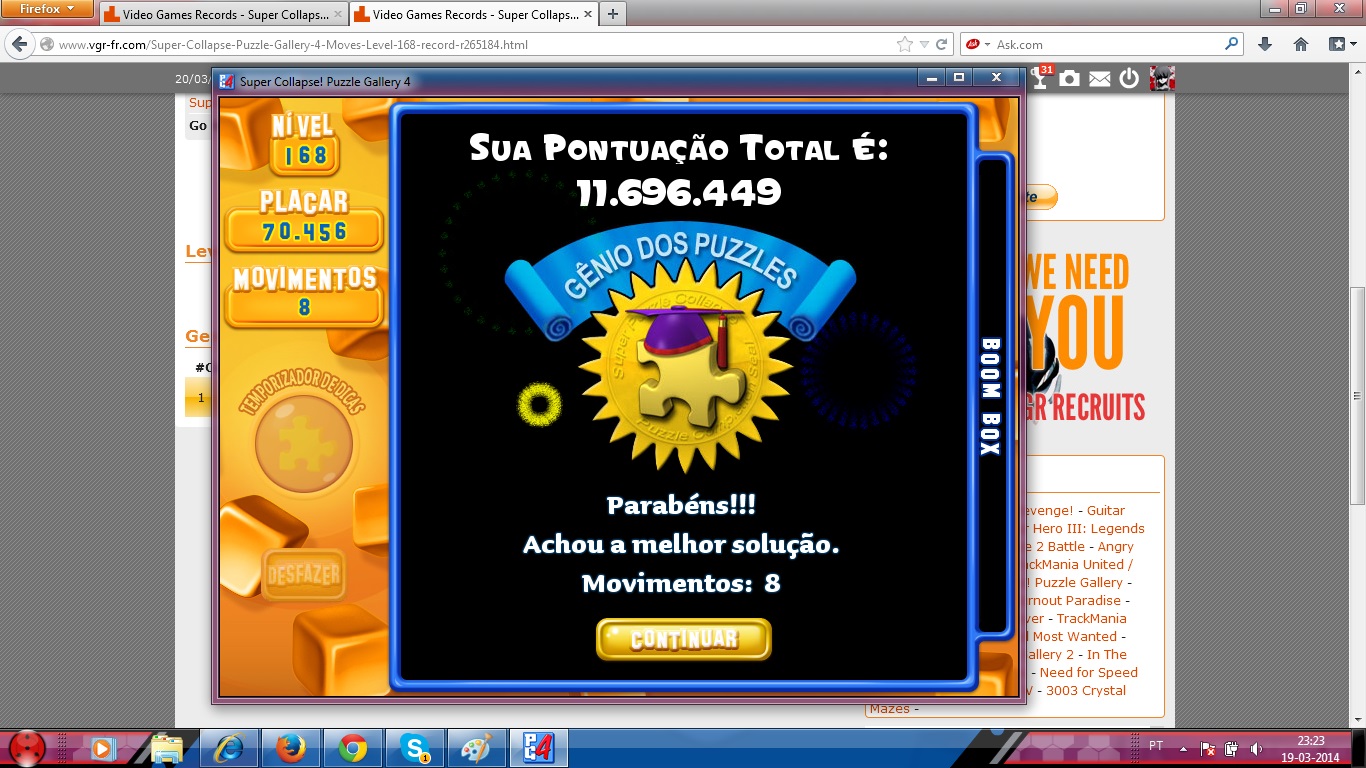Screen dimensions: 1366x768
Task: Click the volume speaker tray icon
Action: click(1256, 748)
